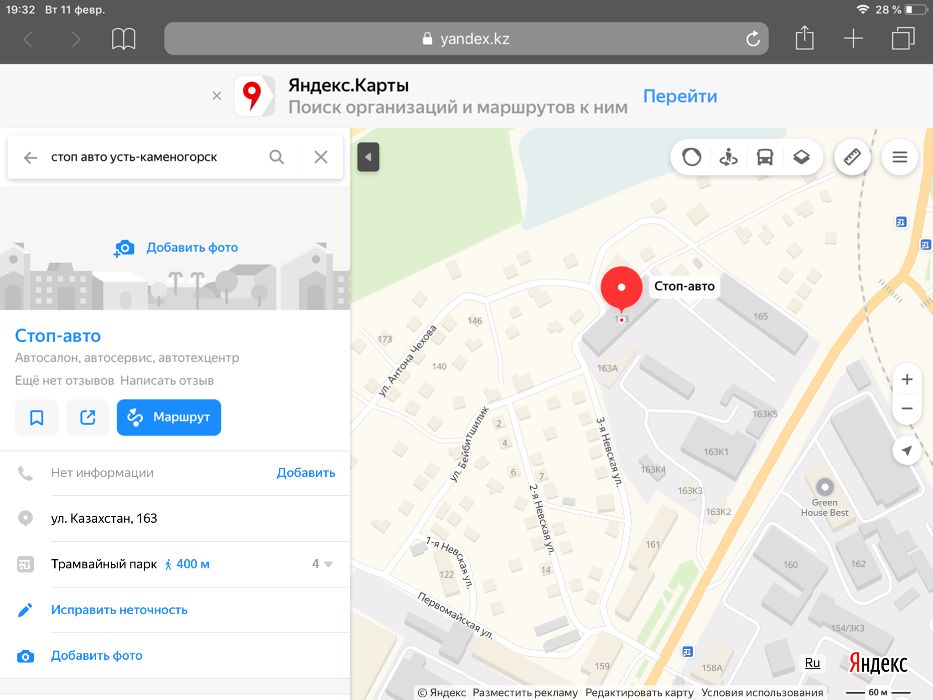
Task: Build a route with Маршрут button
Action: (169, 417)
